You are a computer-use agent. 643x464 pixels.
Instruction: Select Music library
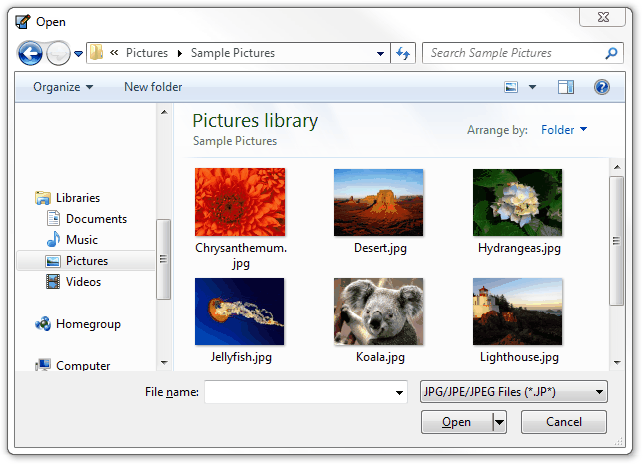click(x=82, y=240)
